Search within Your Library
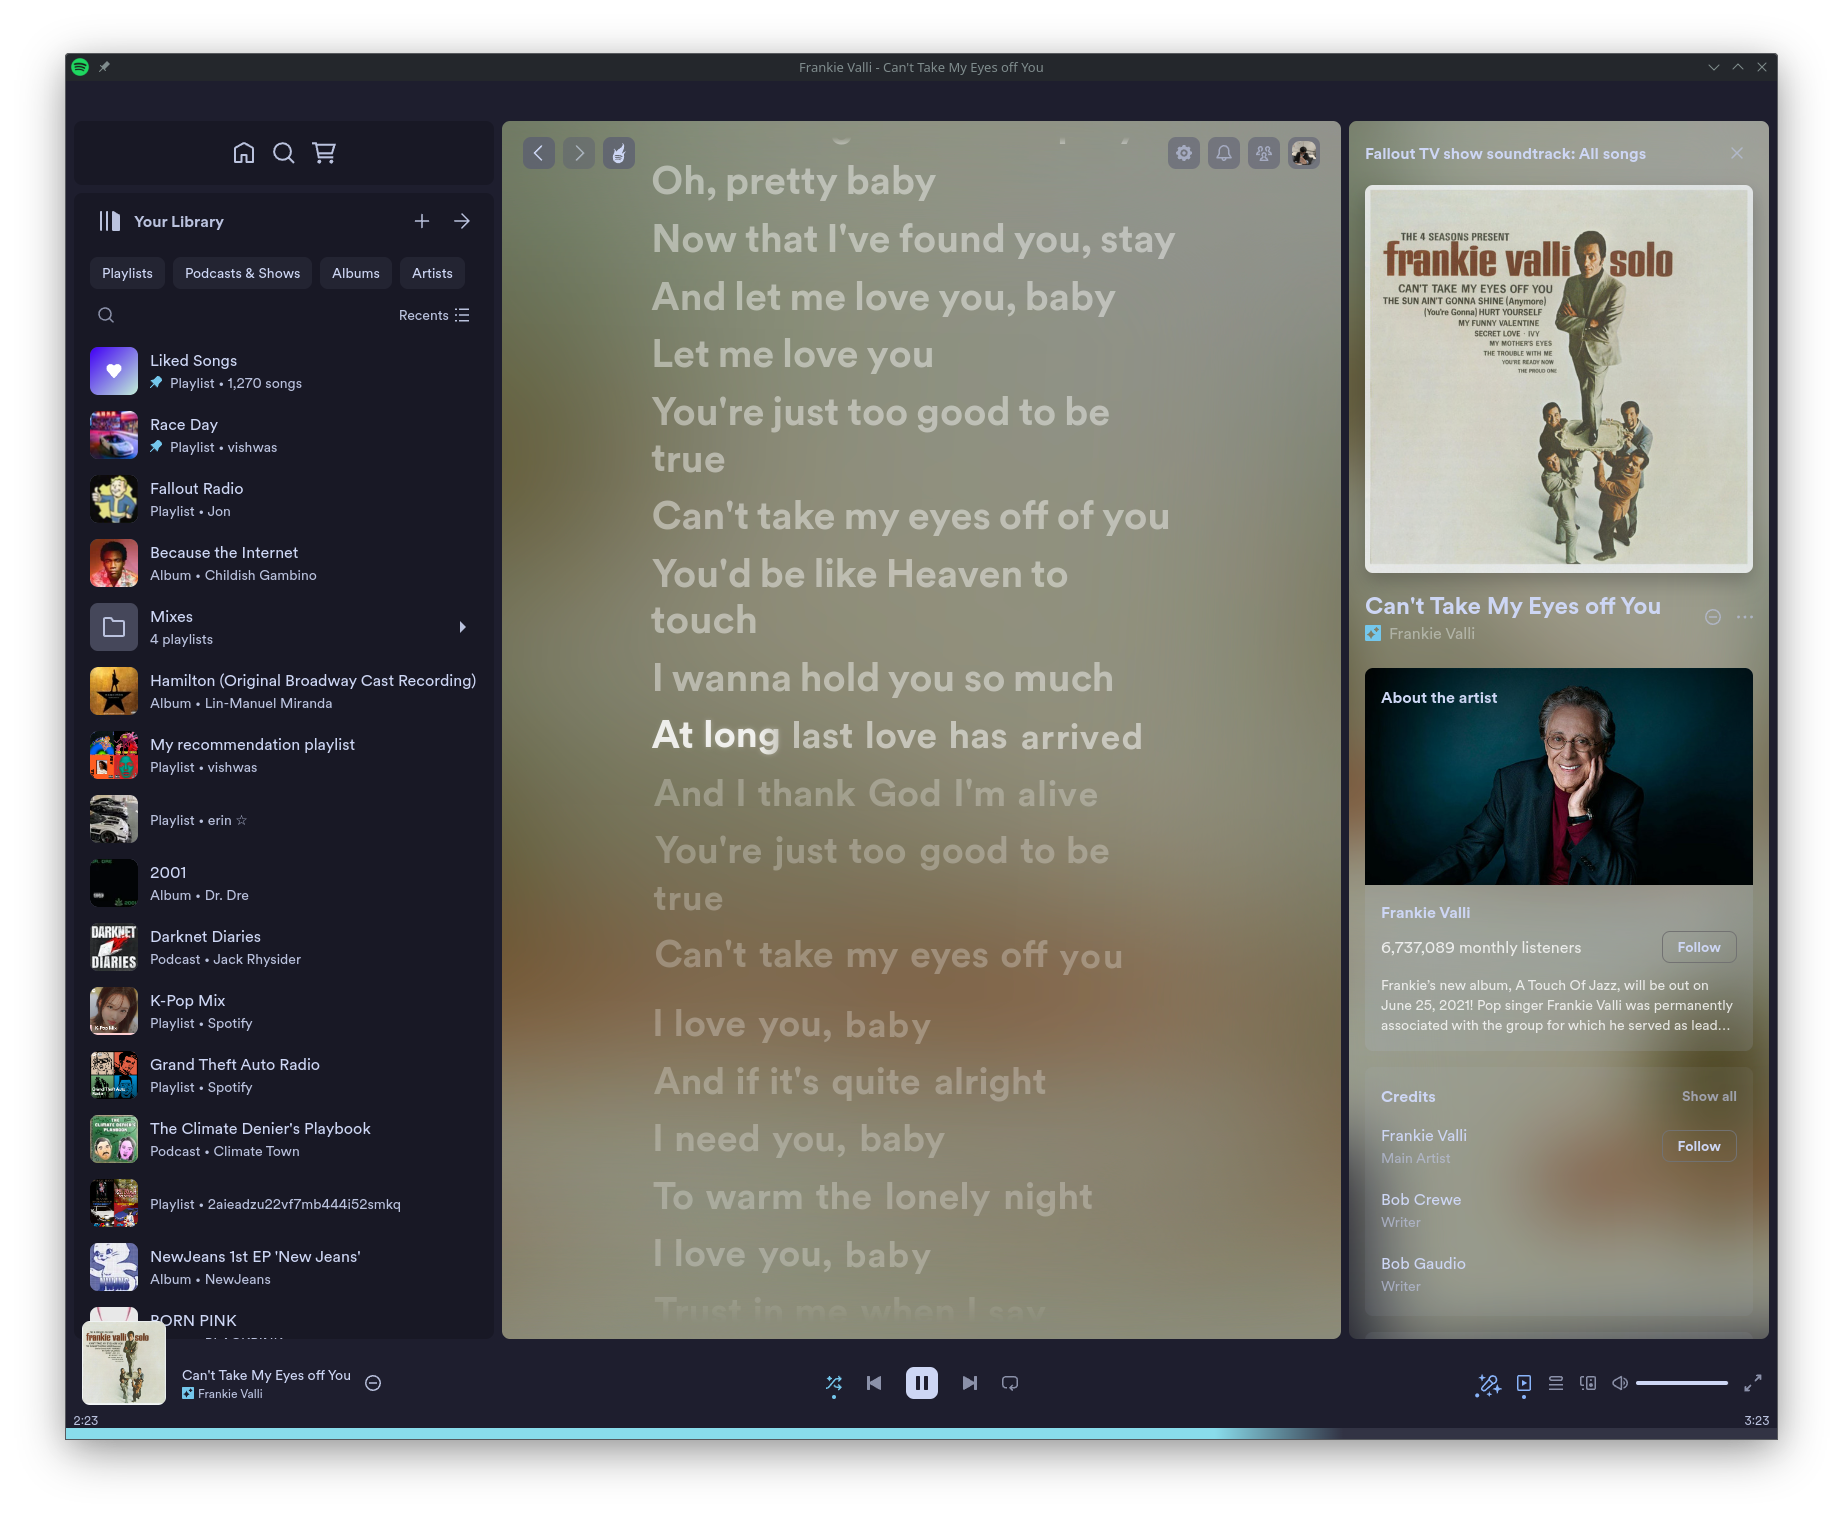1844x1518 pixels. pyautogui.click(x=106, y=315)
